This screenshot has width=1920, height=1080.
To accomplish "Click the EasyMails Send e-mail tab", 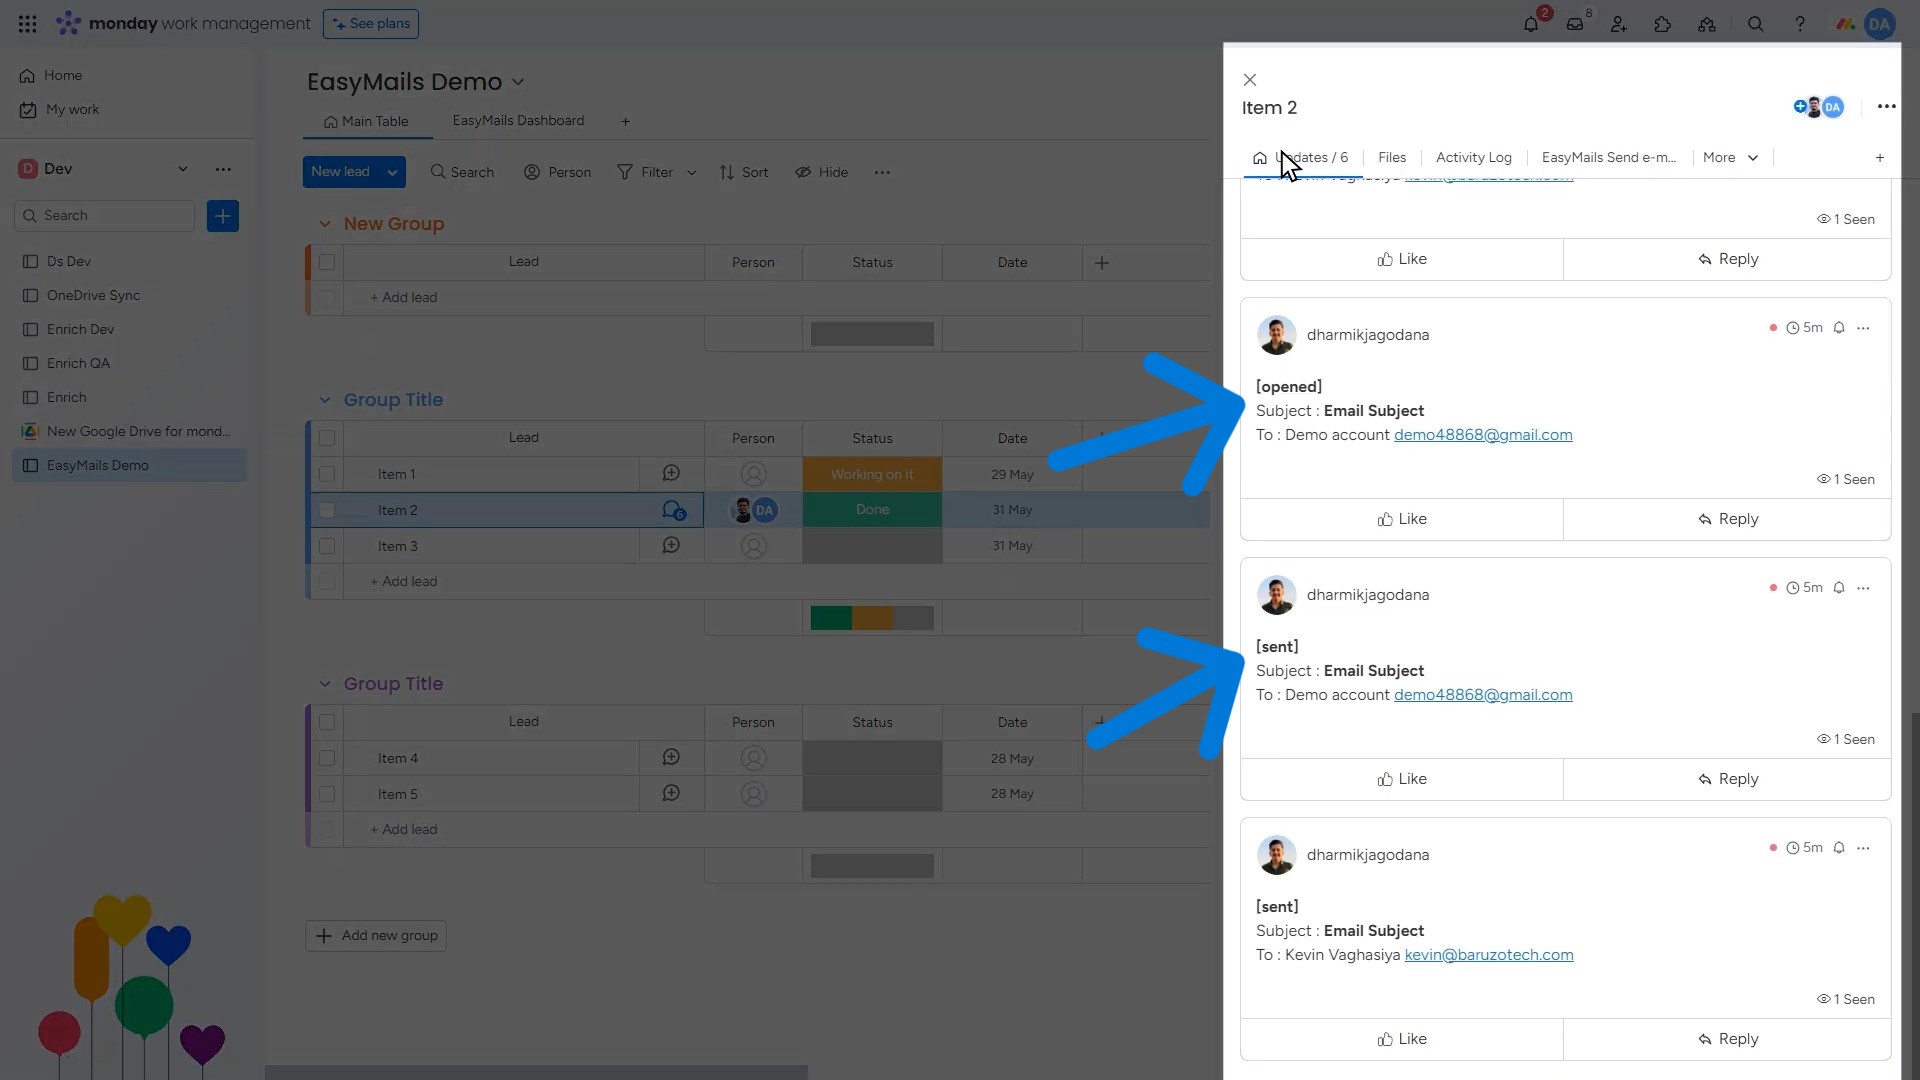I will [x=1607, y=157].
